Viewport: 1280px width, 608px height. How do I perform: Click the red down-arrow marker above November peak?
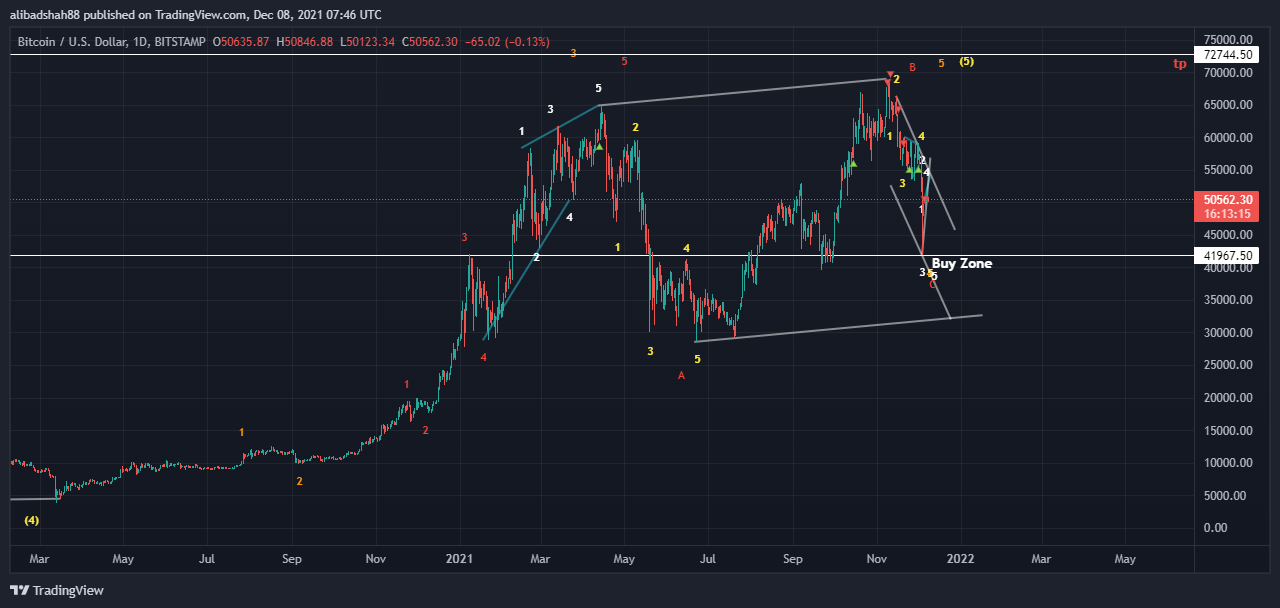[889, 74]
